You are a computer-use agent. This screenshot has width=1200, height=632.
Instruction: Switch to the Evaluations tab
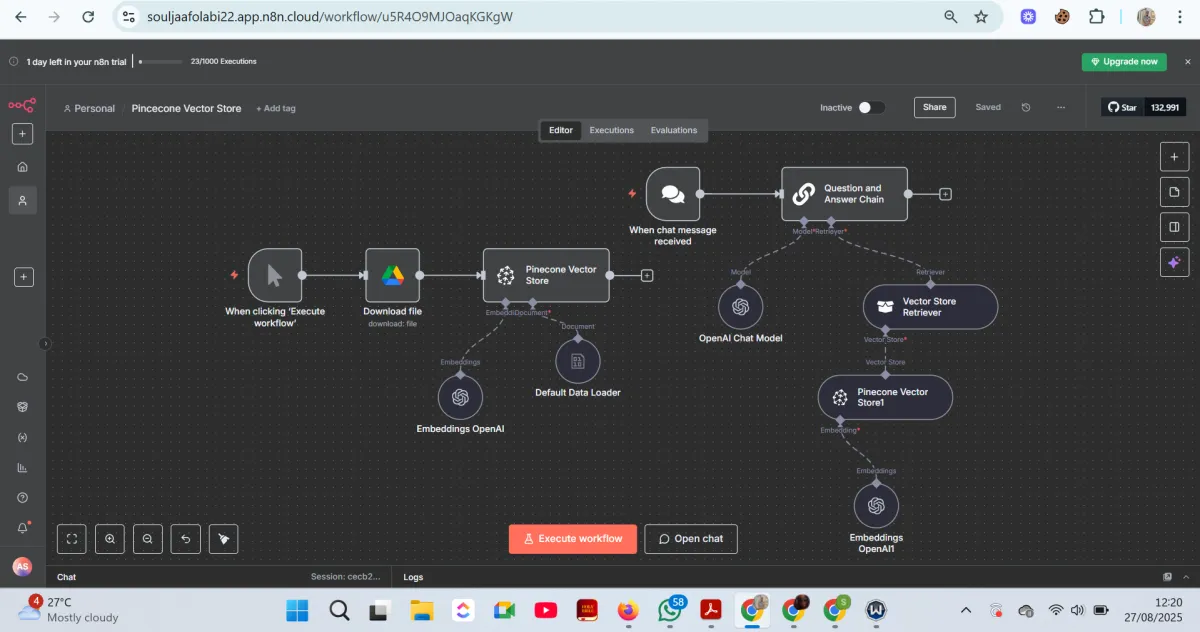[x=674, y=130]
